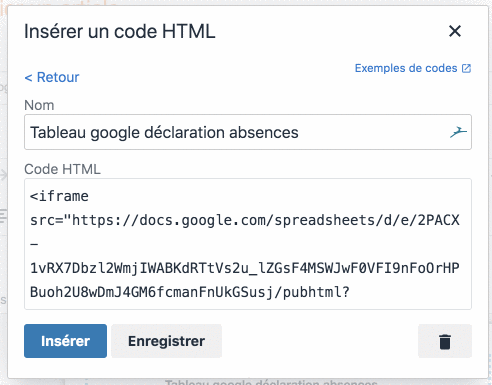Click the external-link icon beside Exemples de codes

click(466, 68)
